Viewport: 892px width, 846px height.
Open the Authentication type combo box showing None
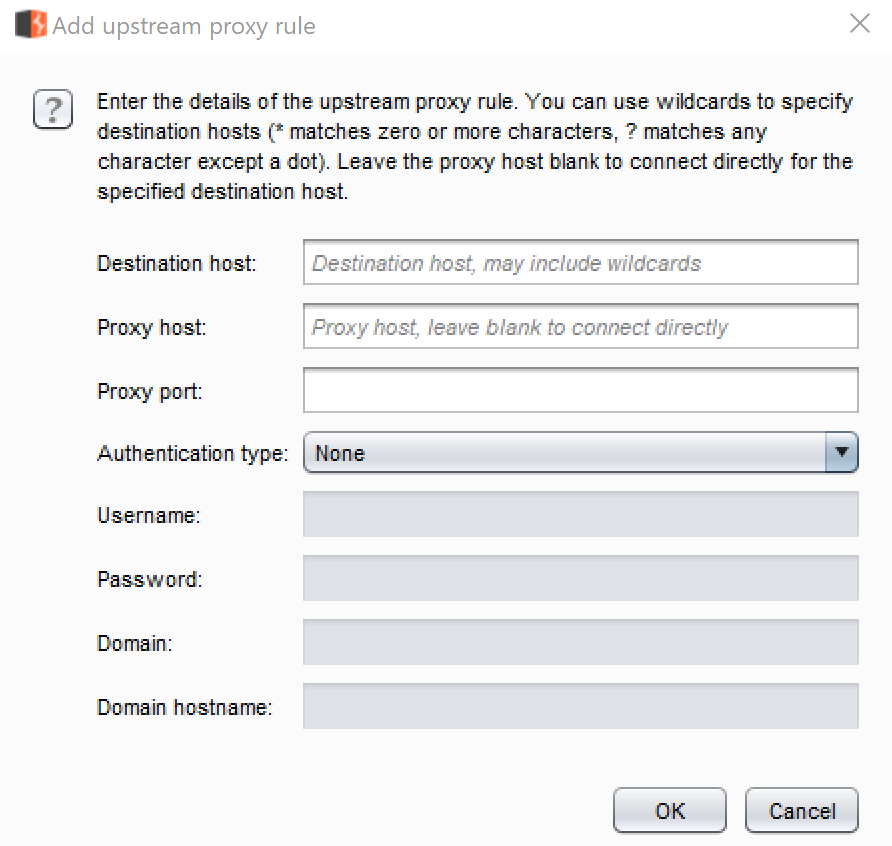(x=565, y=454)
